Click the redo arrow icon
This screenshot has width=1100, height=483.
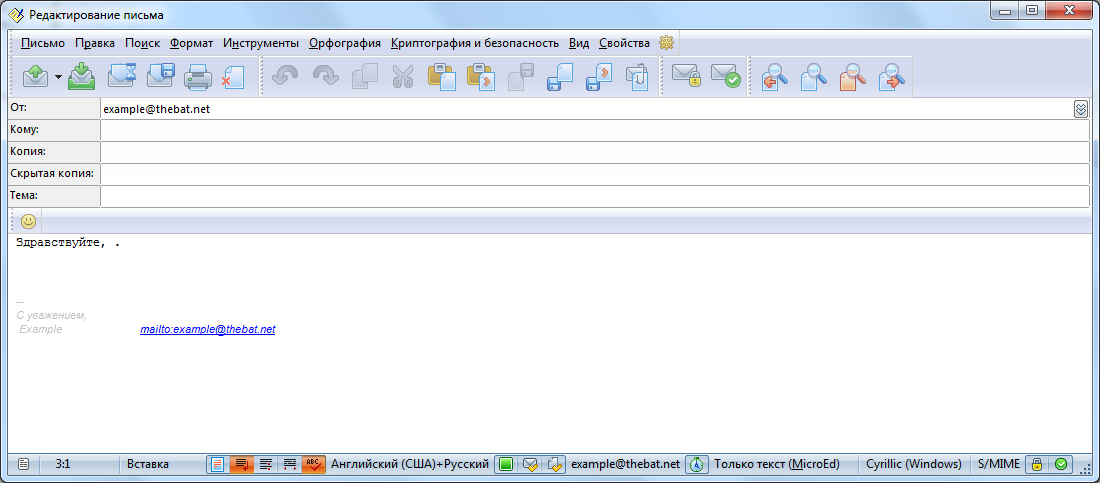tap(325, 76)
